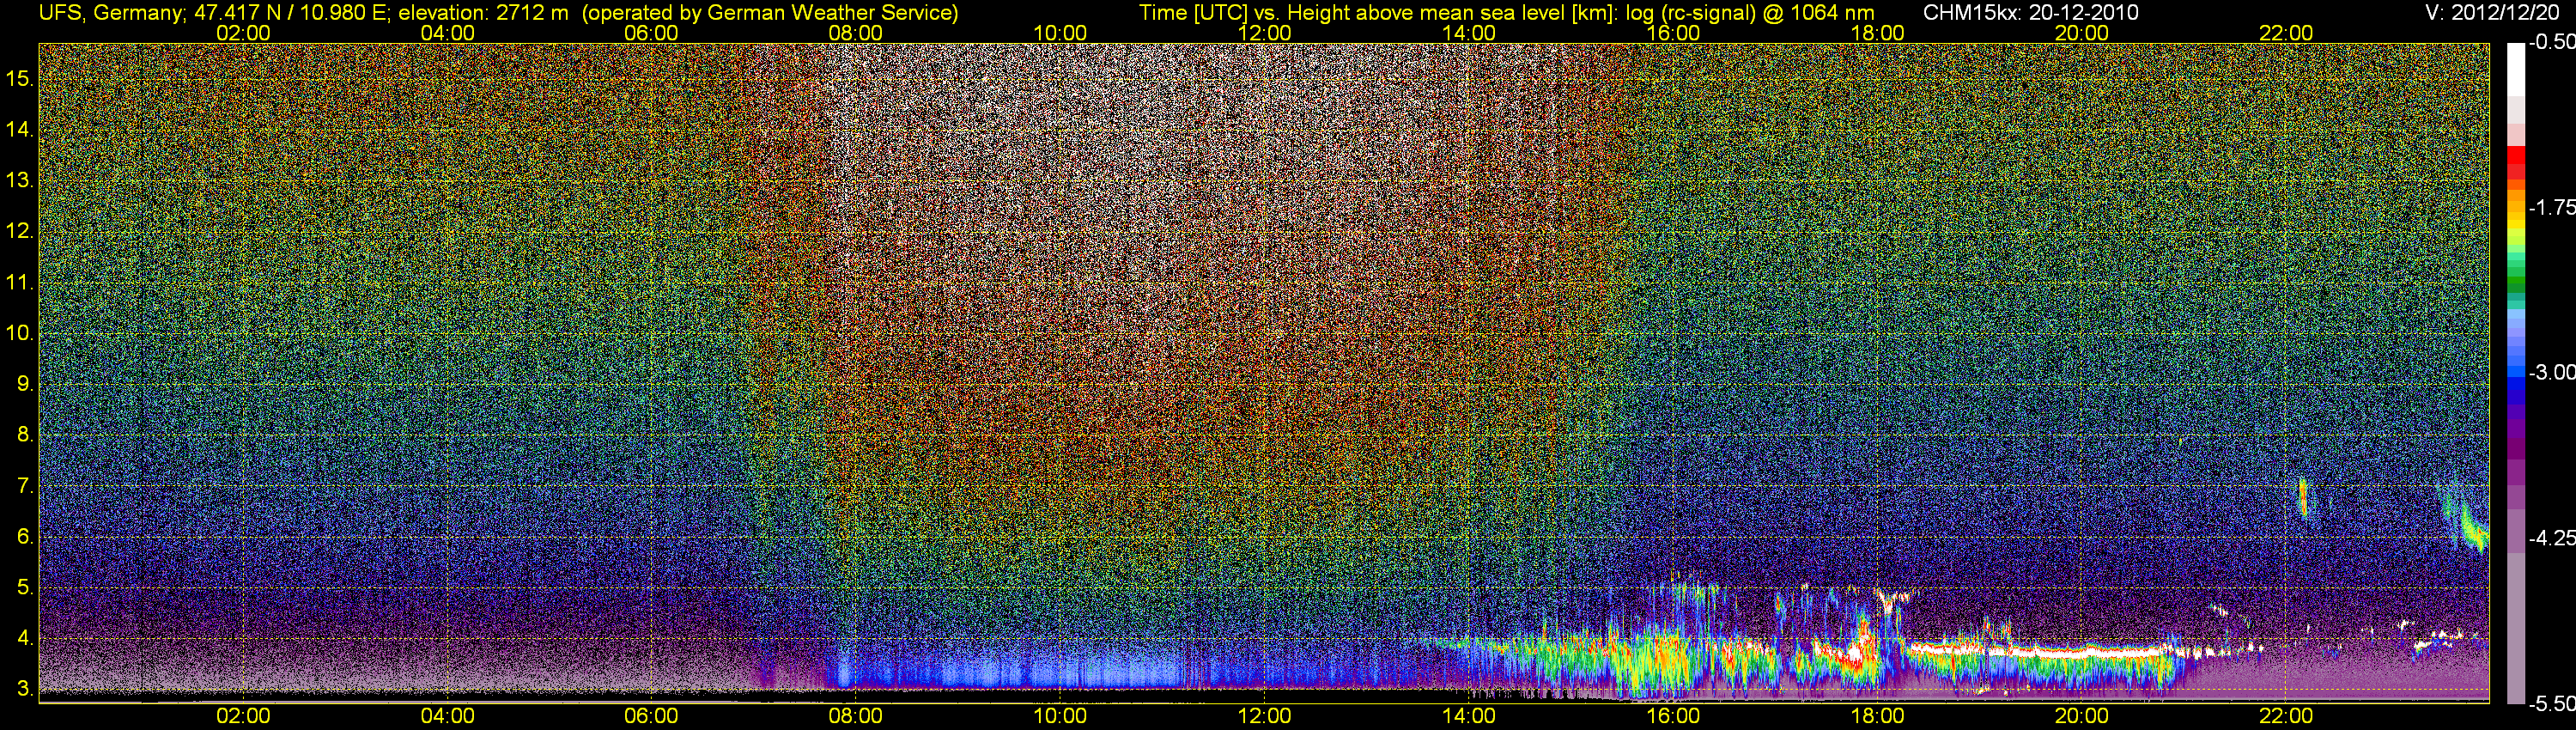Click '12:00' on the upper time axis
The image size is (2576, 730).
[1264, 33]
